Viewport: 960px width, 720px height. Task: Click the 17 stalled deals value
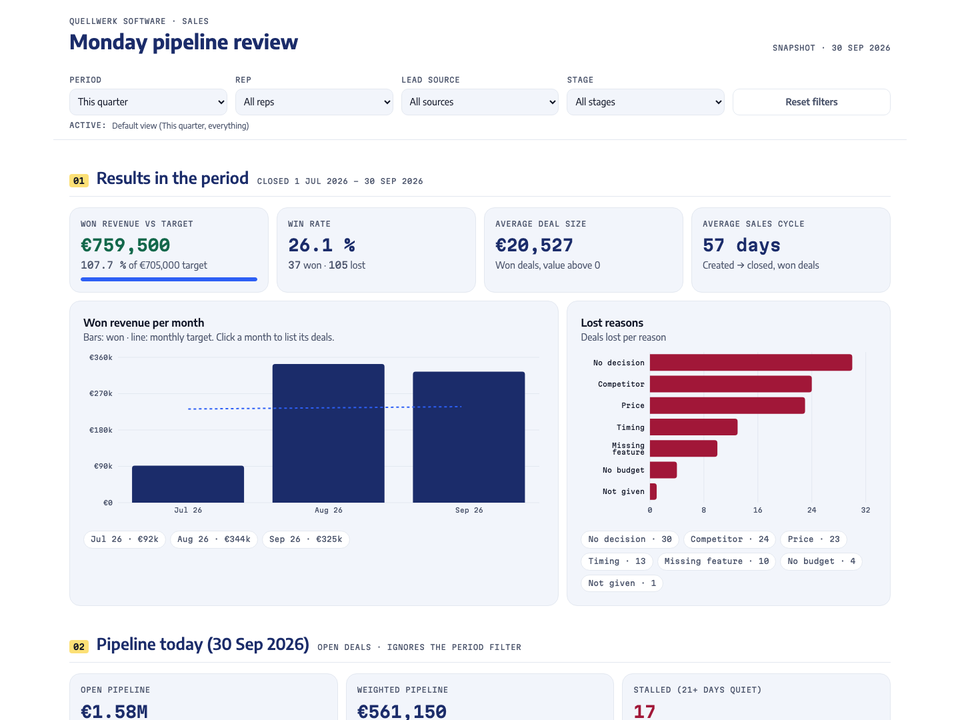[x=644, y=711]
